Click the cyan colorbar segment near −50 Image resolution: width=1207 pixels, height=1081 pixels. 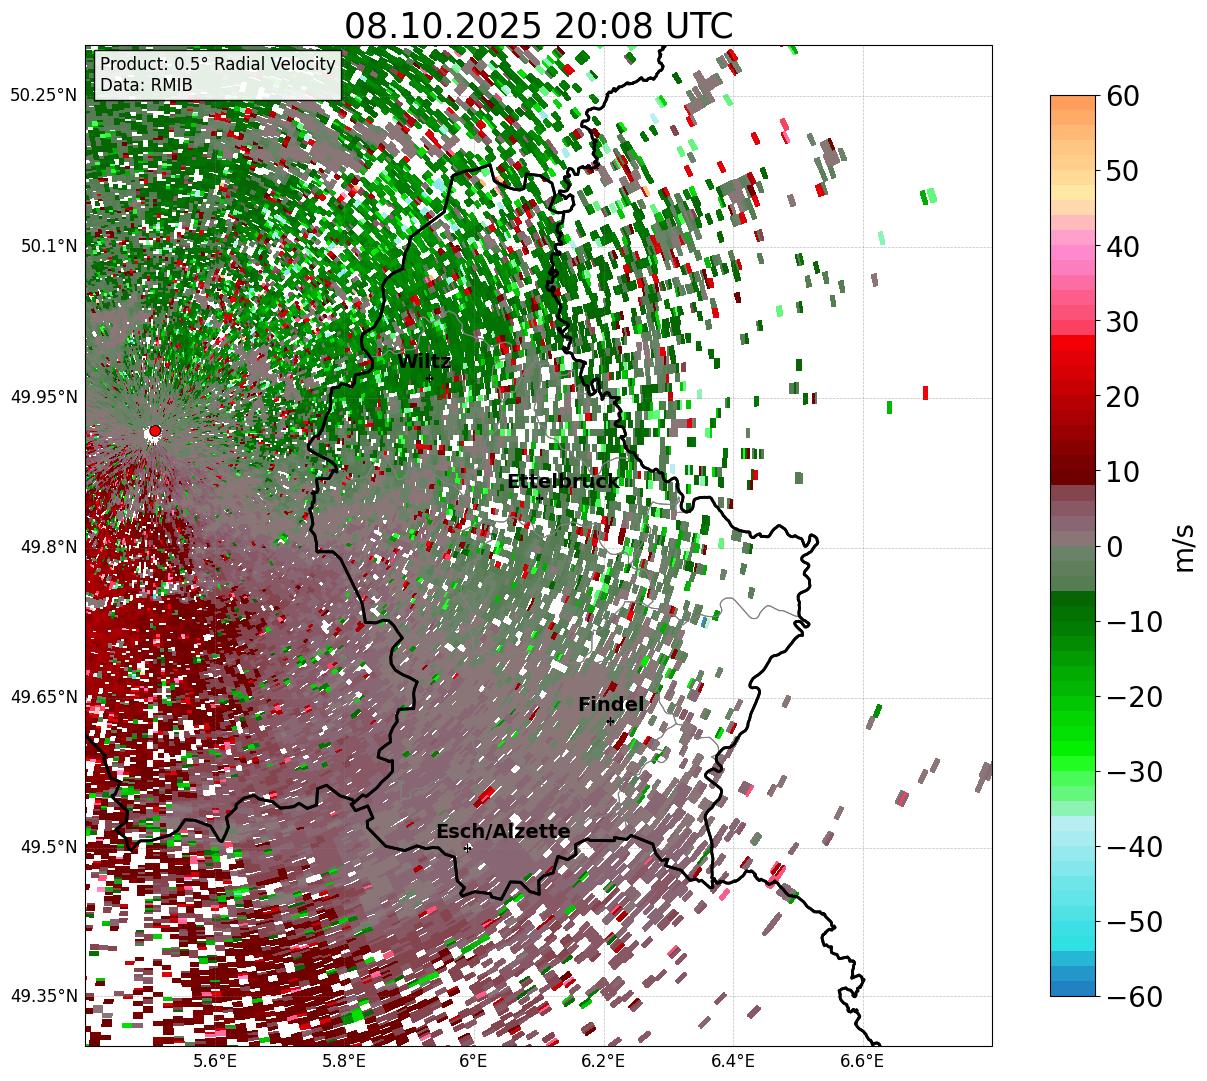tap(1073, 922)
